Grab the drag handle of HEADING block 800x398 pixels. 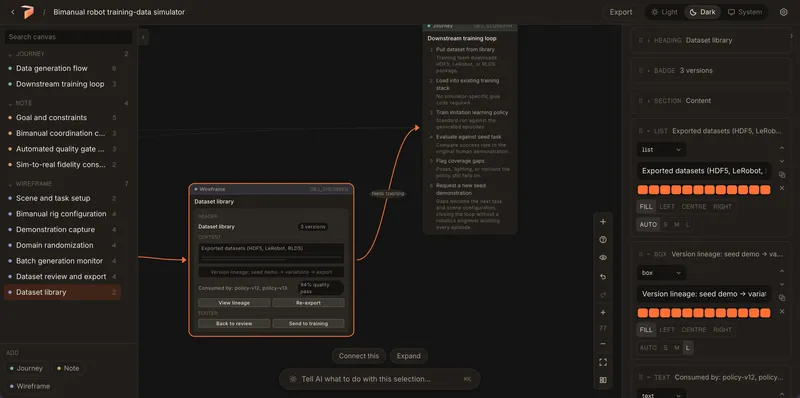(640, 40)
